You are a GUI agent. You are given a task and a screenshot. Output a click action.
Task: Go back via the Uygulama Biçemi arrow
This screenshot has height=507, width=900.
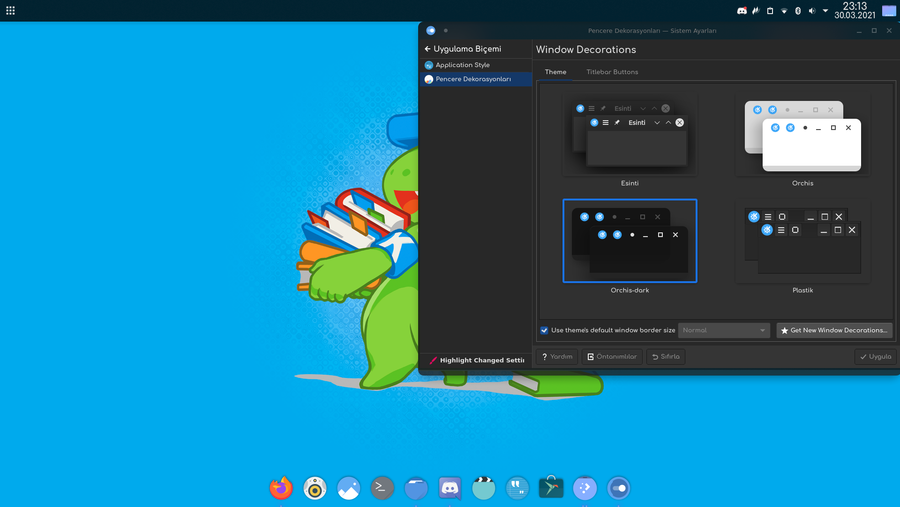(428, 49)
